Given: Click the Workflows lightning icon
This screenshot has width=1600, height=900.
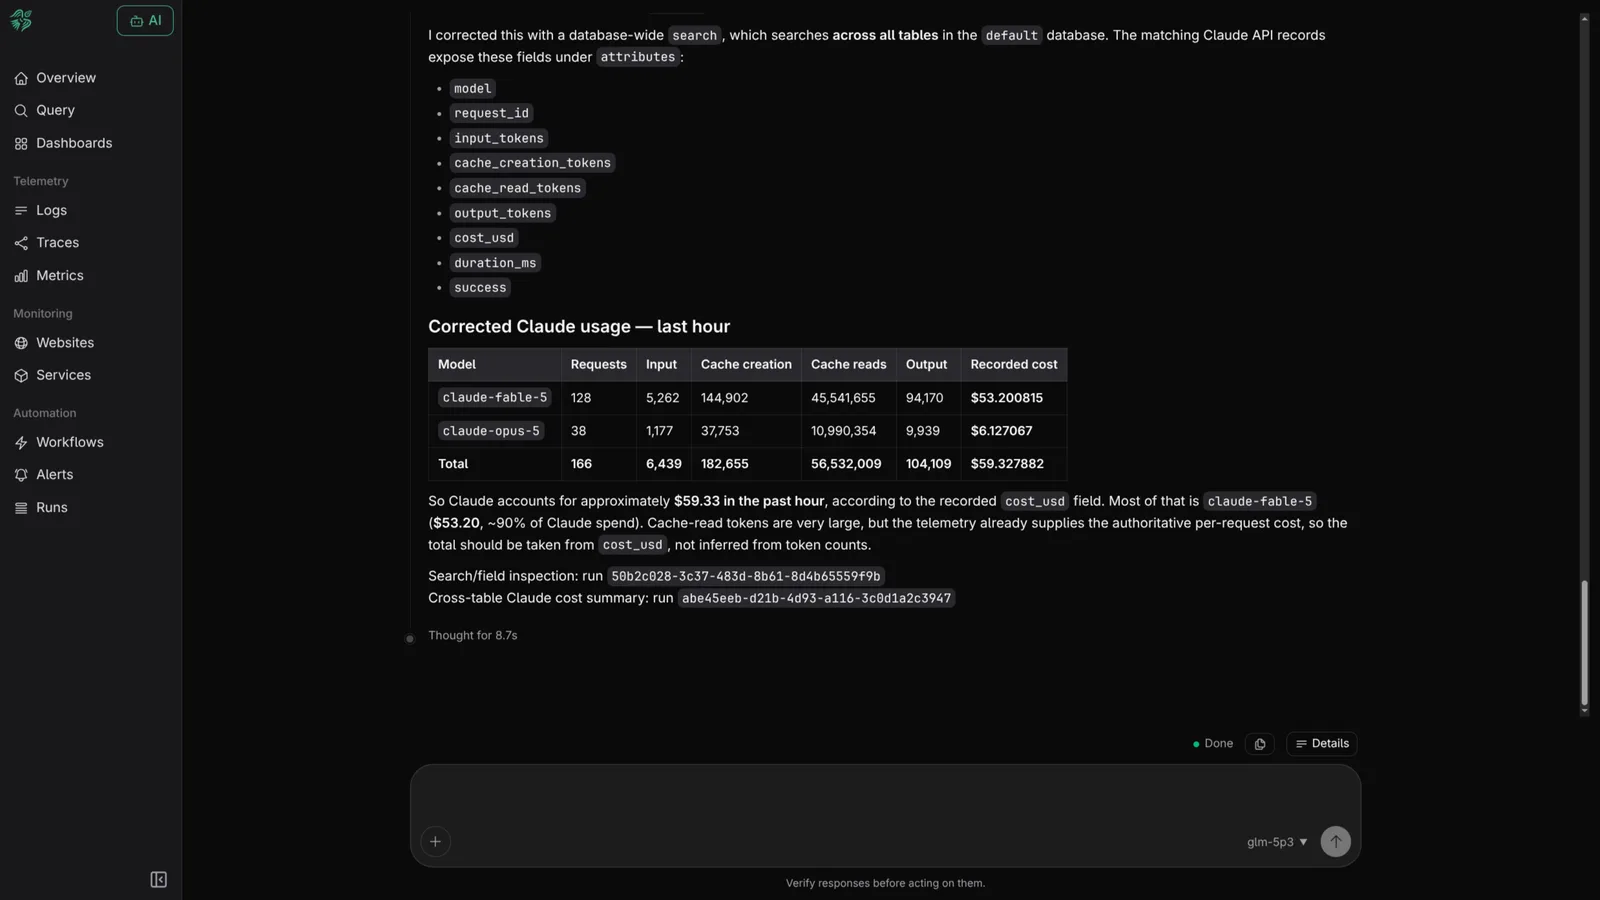Looking at the screenshot, I should (21, 442).
